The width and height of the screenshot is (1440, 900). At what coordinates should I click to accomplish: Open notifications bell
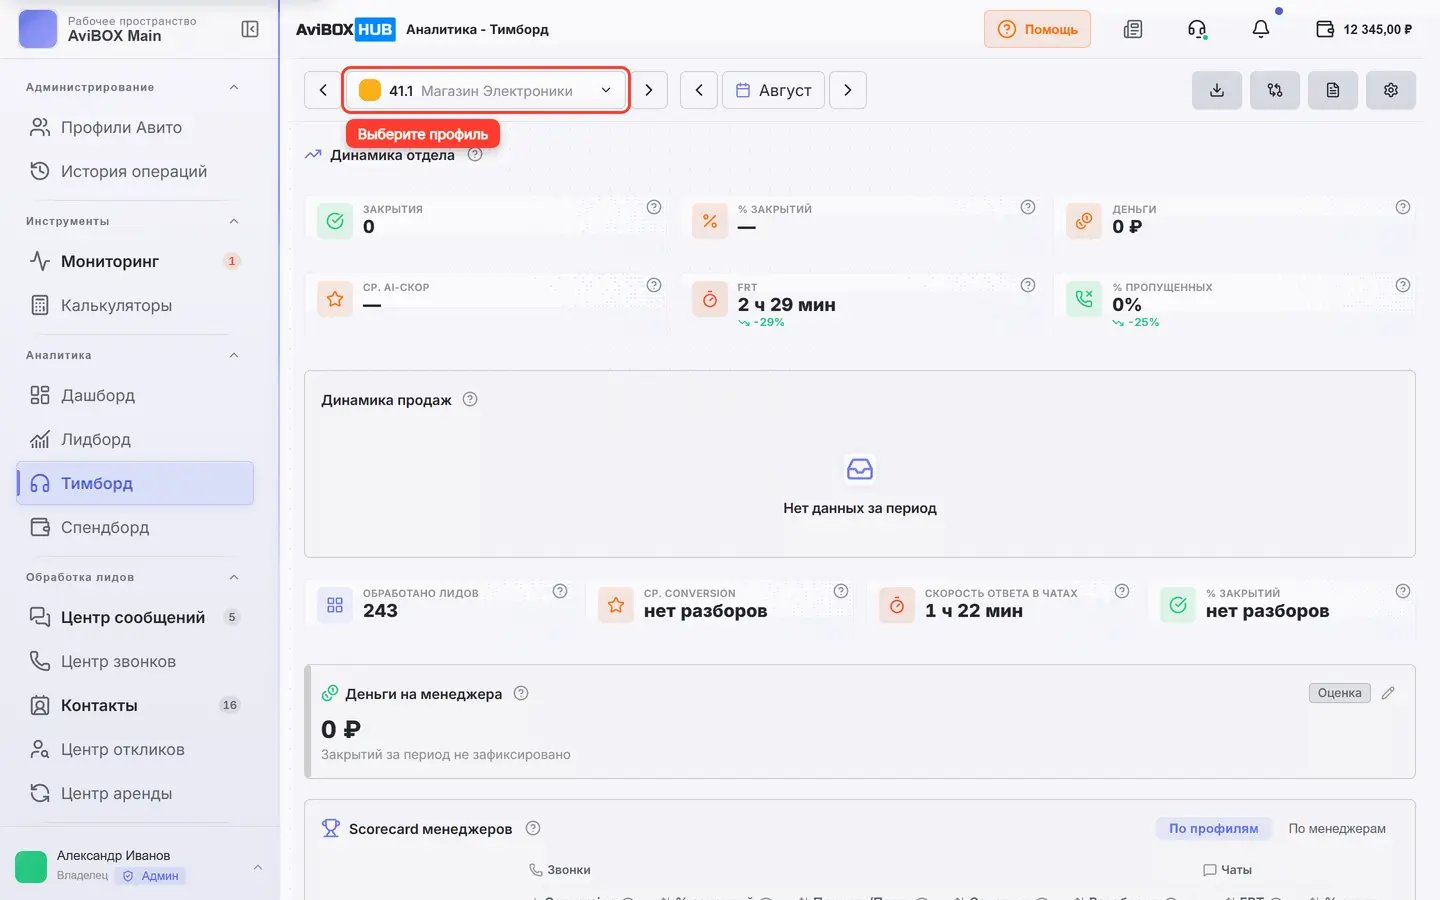1261,29
